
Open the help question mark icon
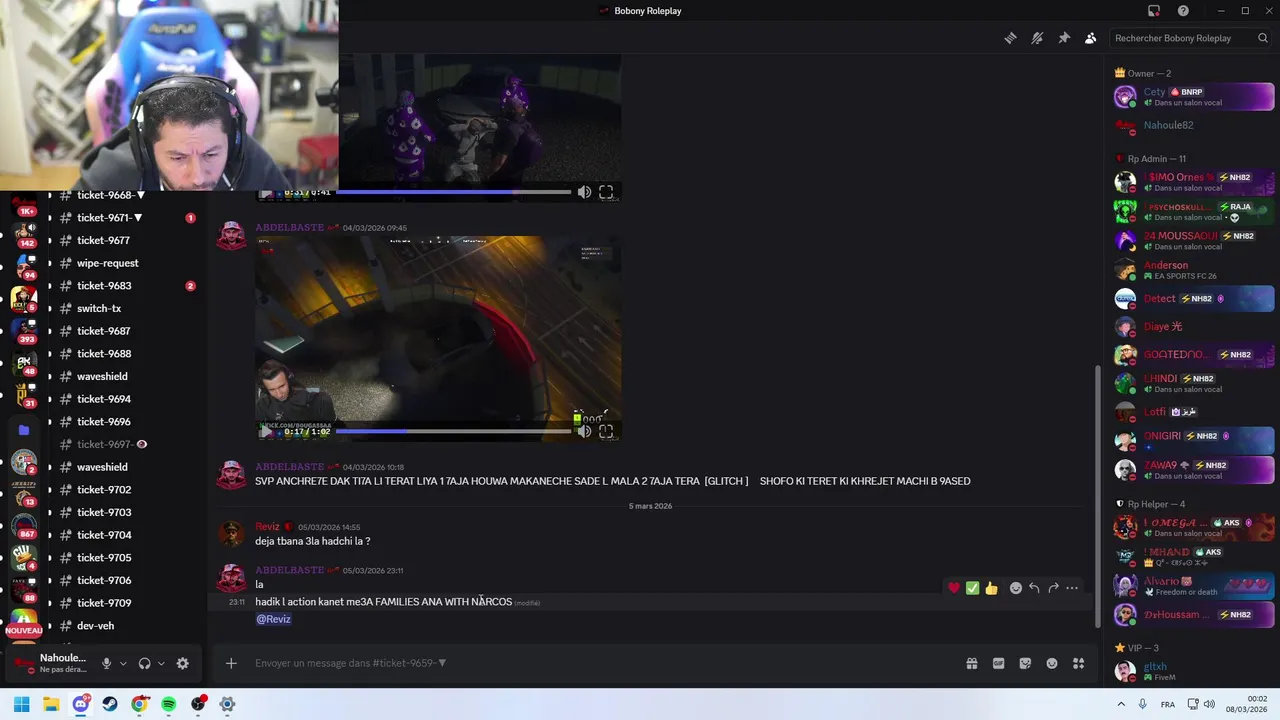(1183, 11)
